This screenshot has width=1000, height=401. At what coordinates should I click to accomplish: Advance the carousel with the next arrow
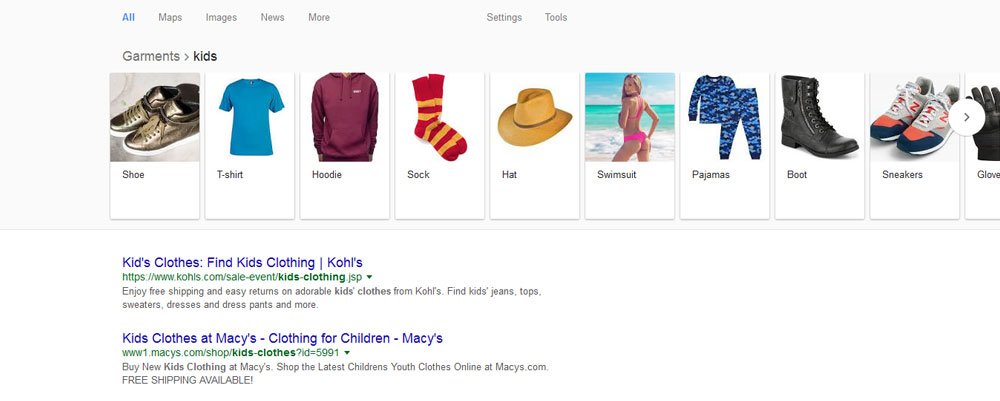pyautogui.click(x=967, y=117)
